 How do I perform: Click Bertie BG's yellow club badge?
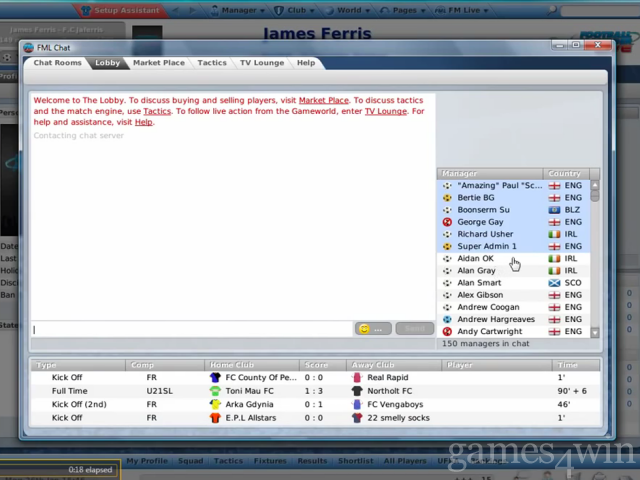pyautogui.click(x=447, y=198)
